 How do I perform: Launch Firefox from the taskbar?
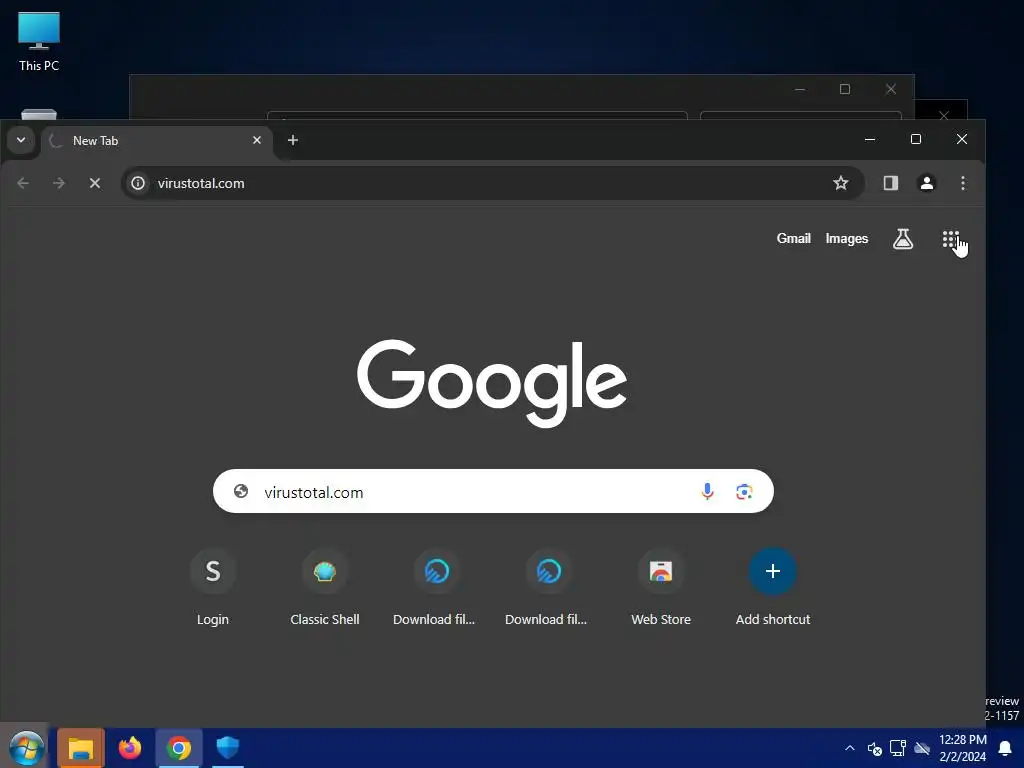129,748
